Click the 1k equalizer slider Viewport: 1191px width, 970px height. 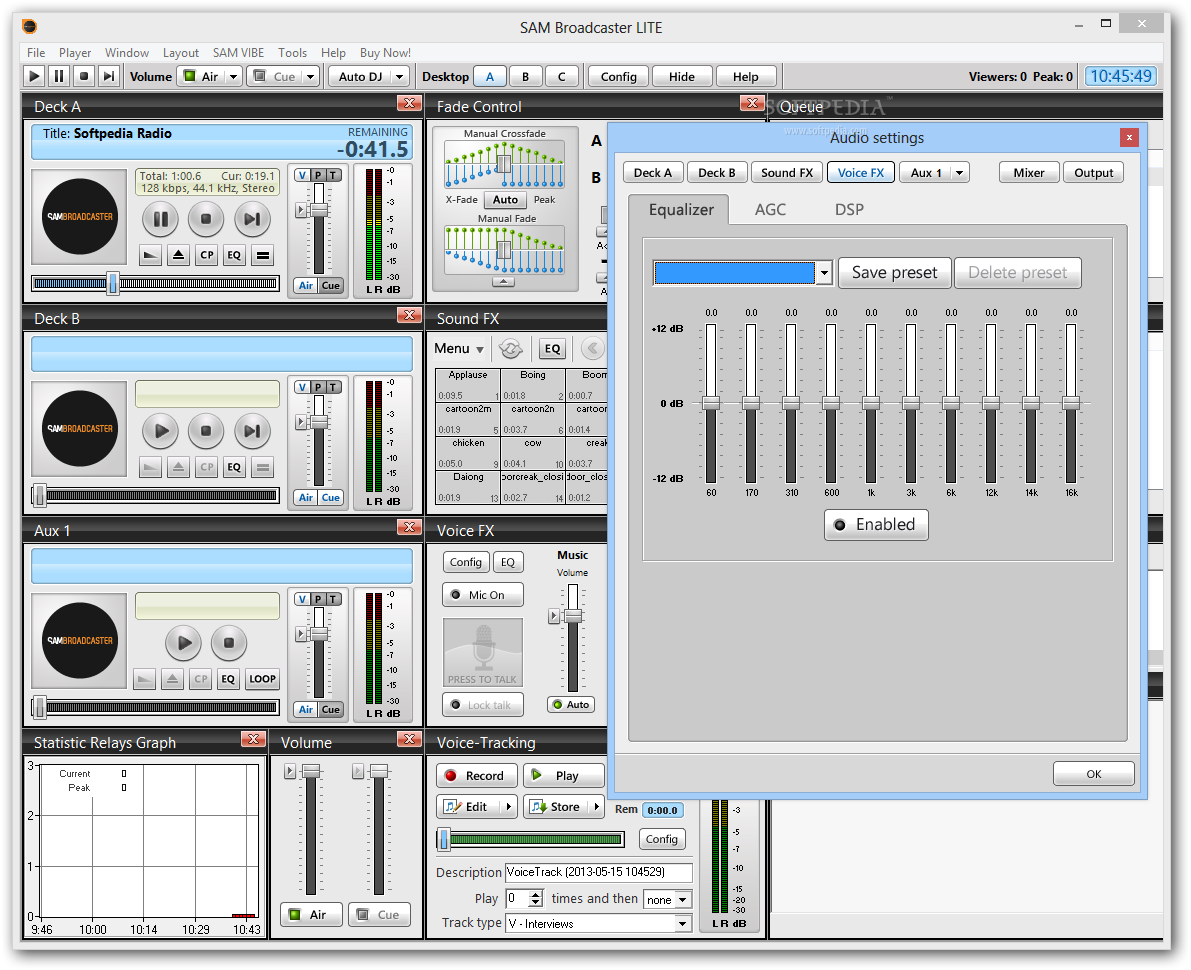[x=871, y=403]
